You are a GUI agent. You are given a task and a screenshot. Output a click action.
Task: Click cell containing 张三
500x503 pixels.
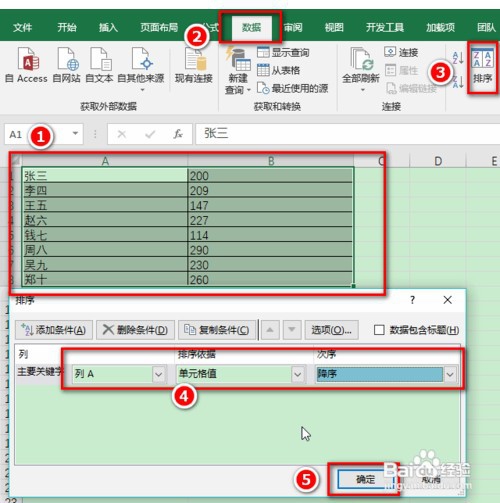[105, 175]
